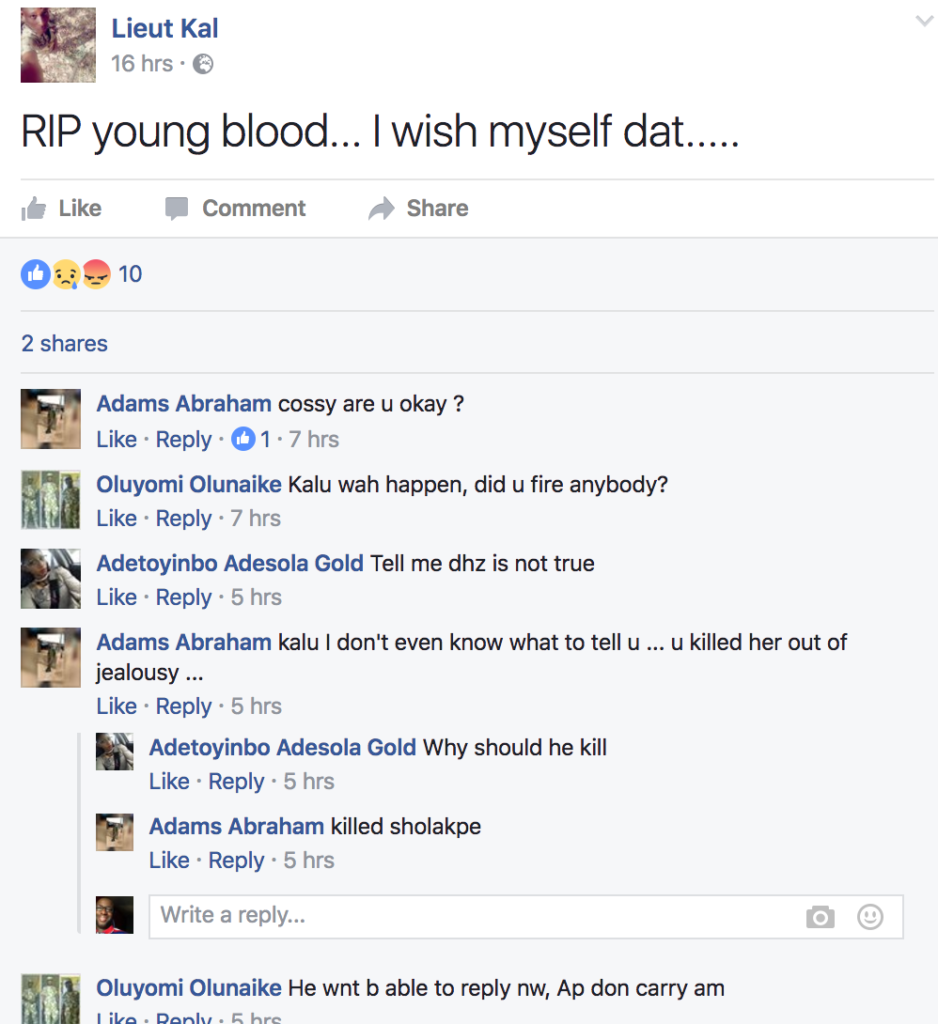The image size is (938, 1024).
Task: Open the Lieut Kal profile link
Action: tap(165, 29)
